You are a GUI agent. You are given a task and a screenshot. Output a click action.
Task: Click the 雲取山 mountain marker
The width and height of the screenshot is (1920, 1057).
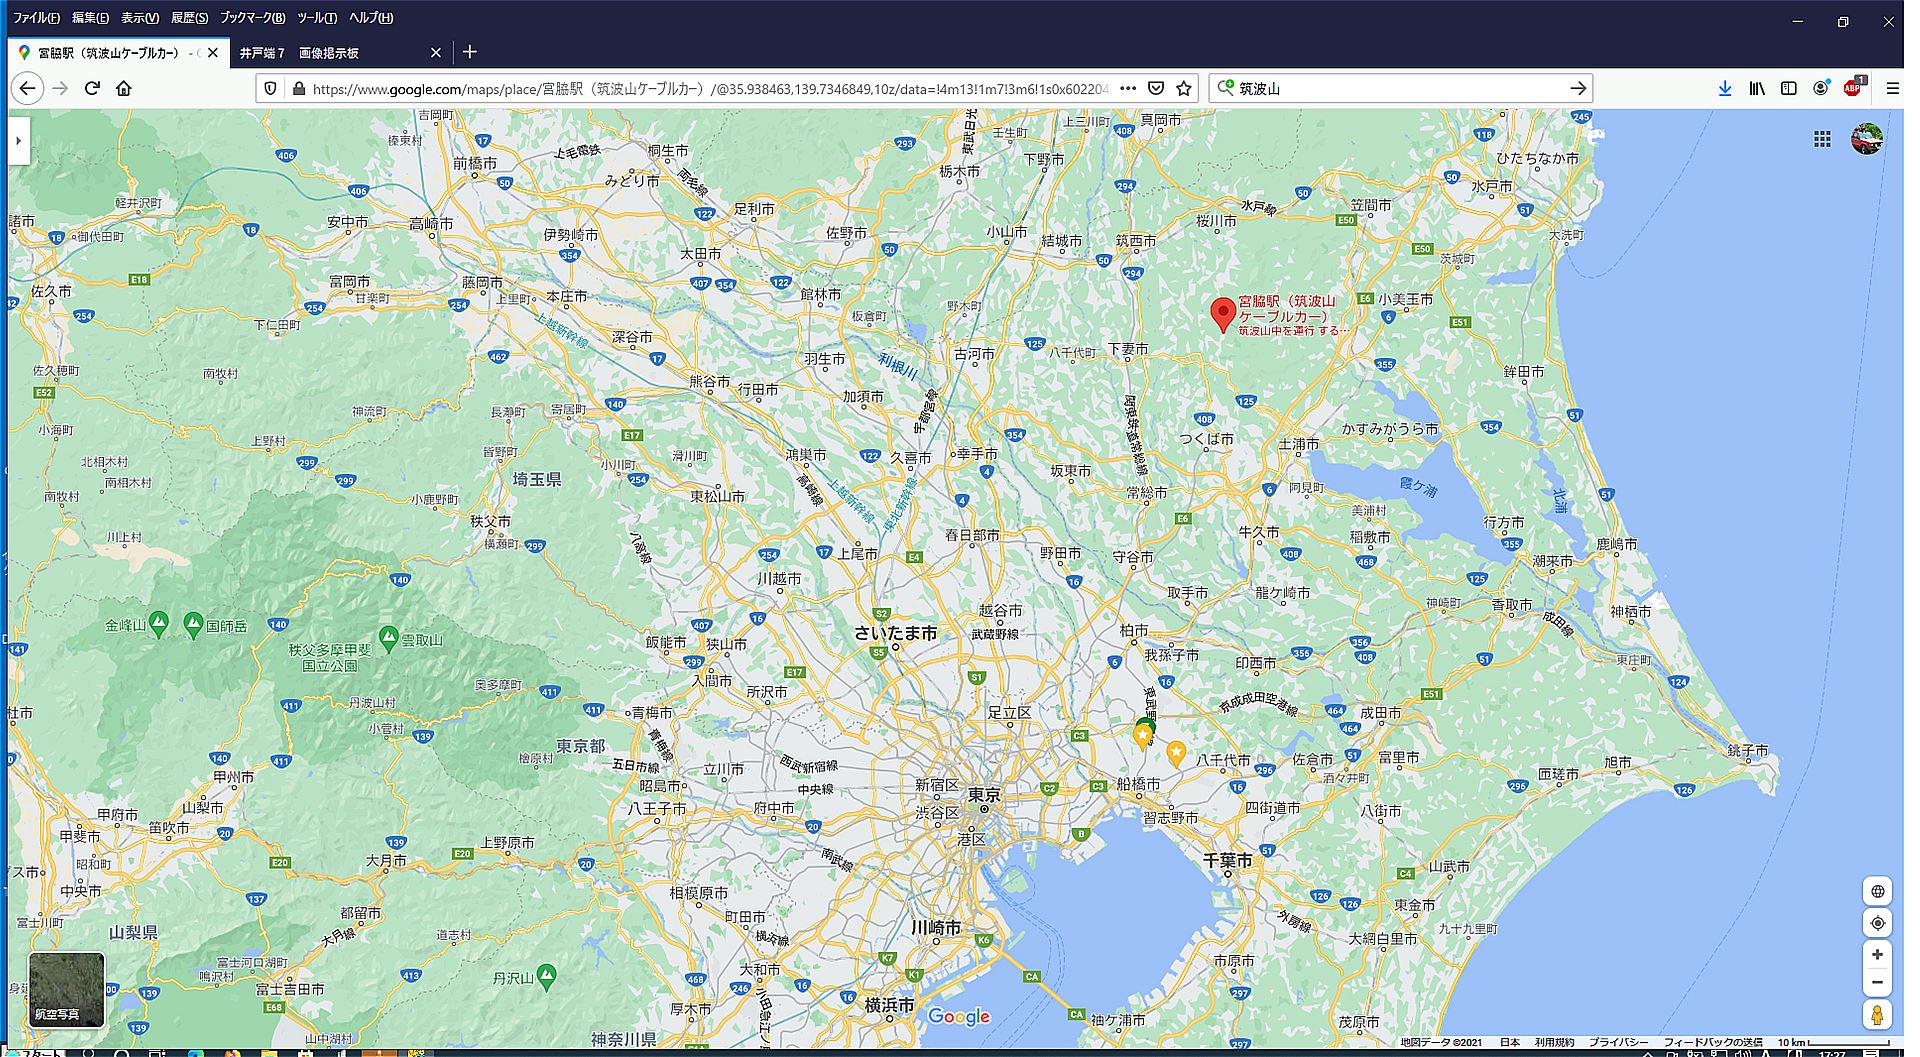[x=389, y=637]
